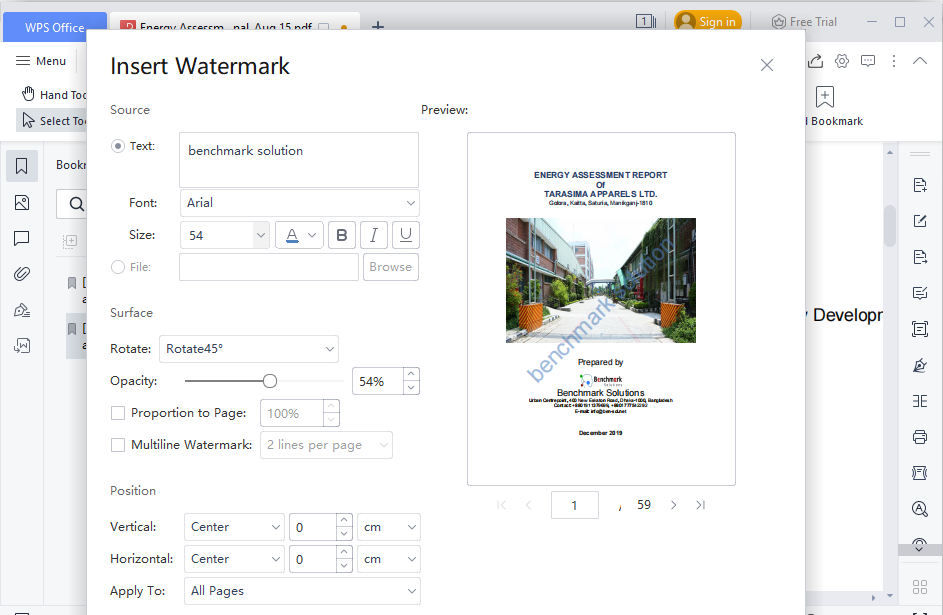This screenshot has height=615, width=943.
Task: Open the signature sidebar panel
Action: tap(22, 310)
